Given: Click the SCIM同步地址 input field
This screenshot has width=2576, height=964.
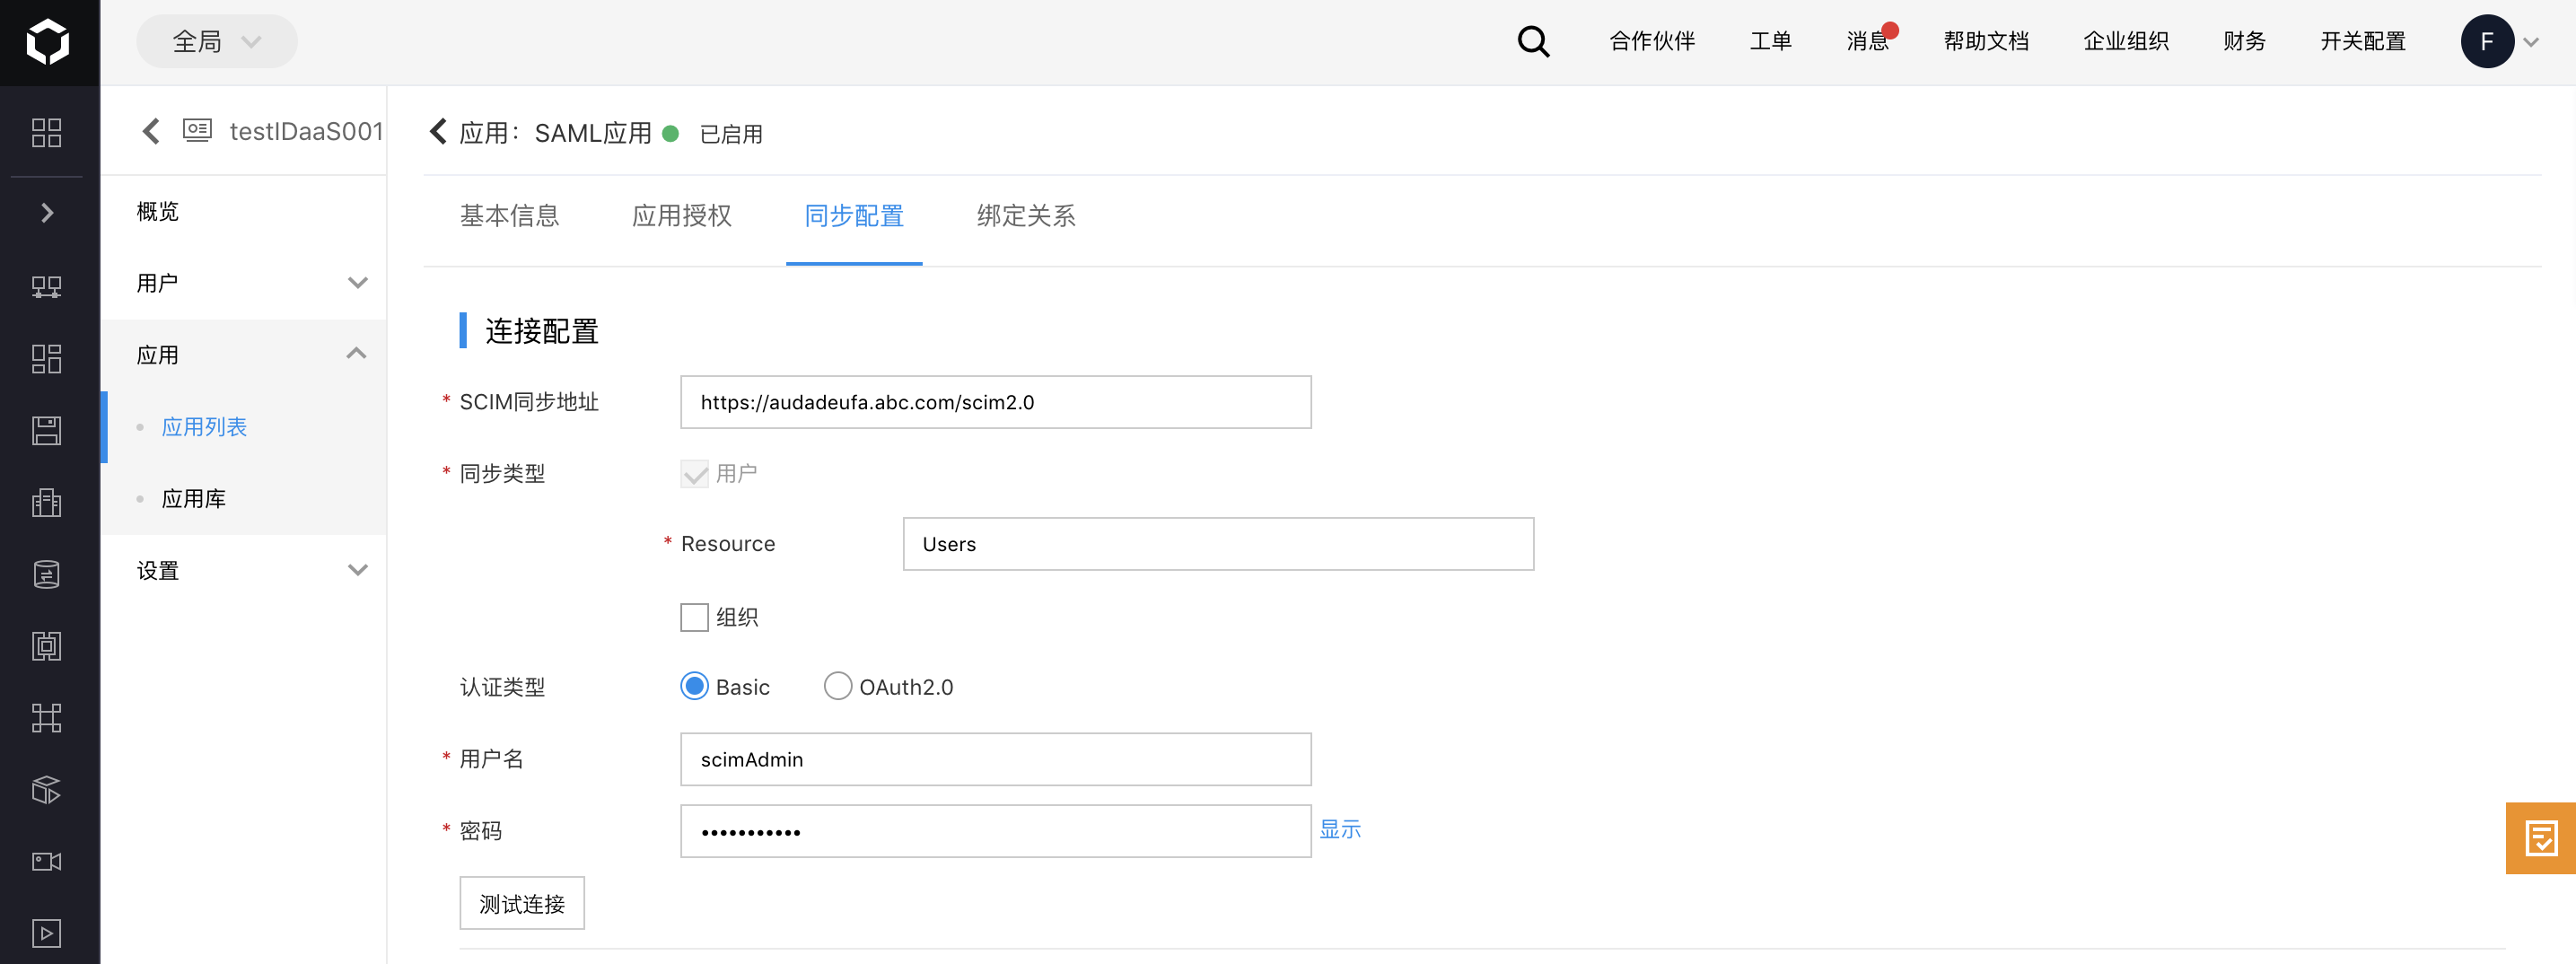Looking at the screenshot, I should (x=995, y=402).
